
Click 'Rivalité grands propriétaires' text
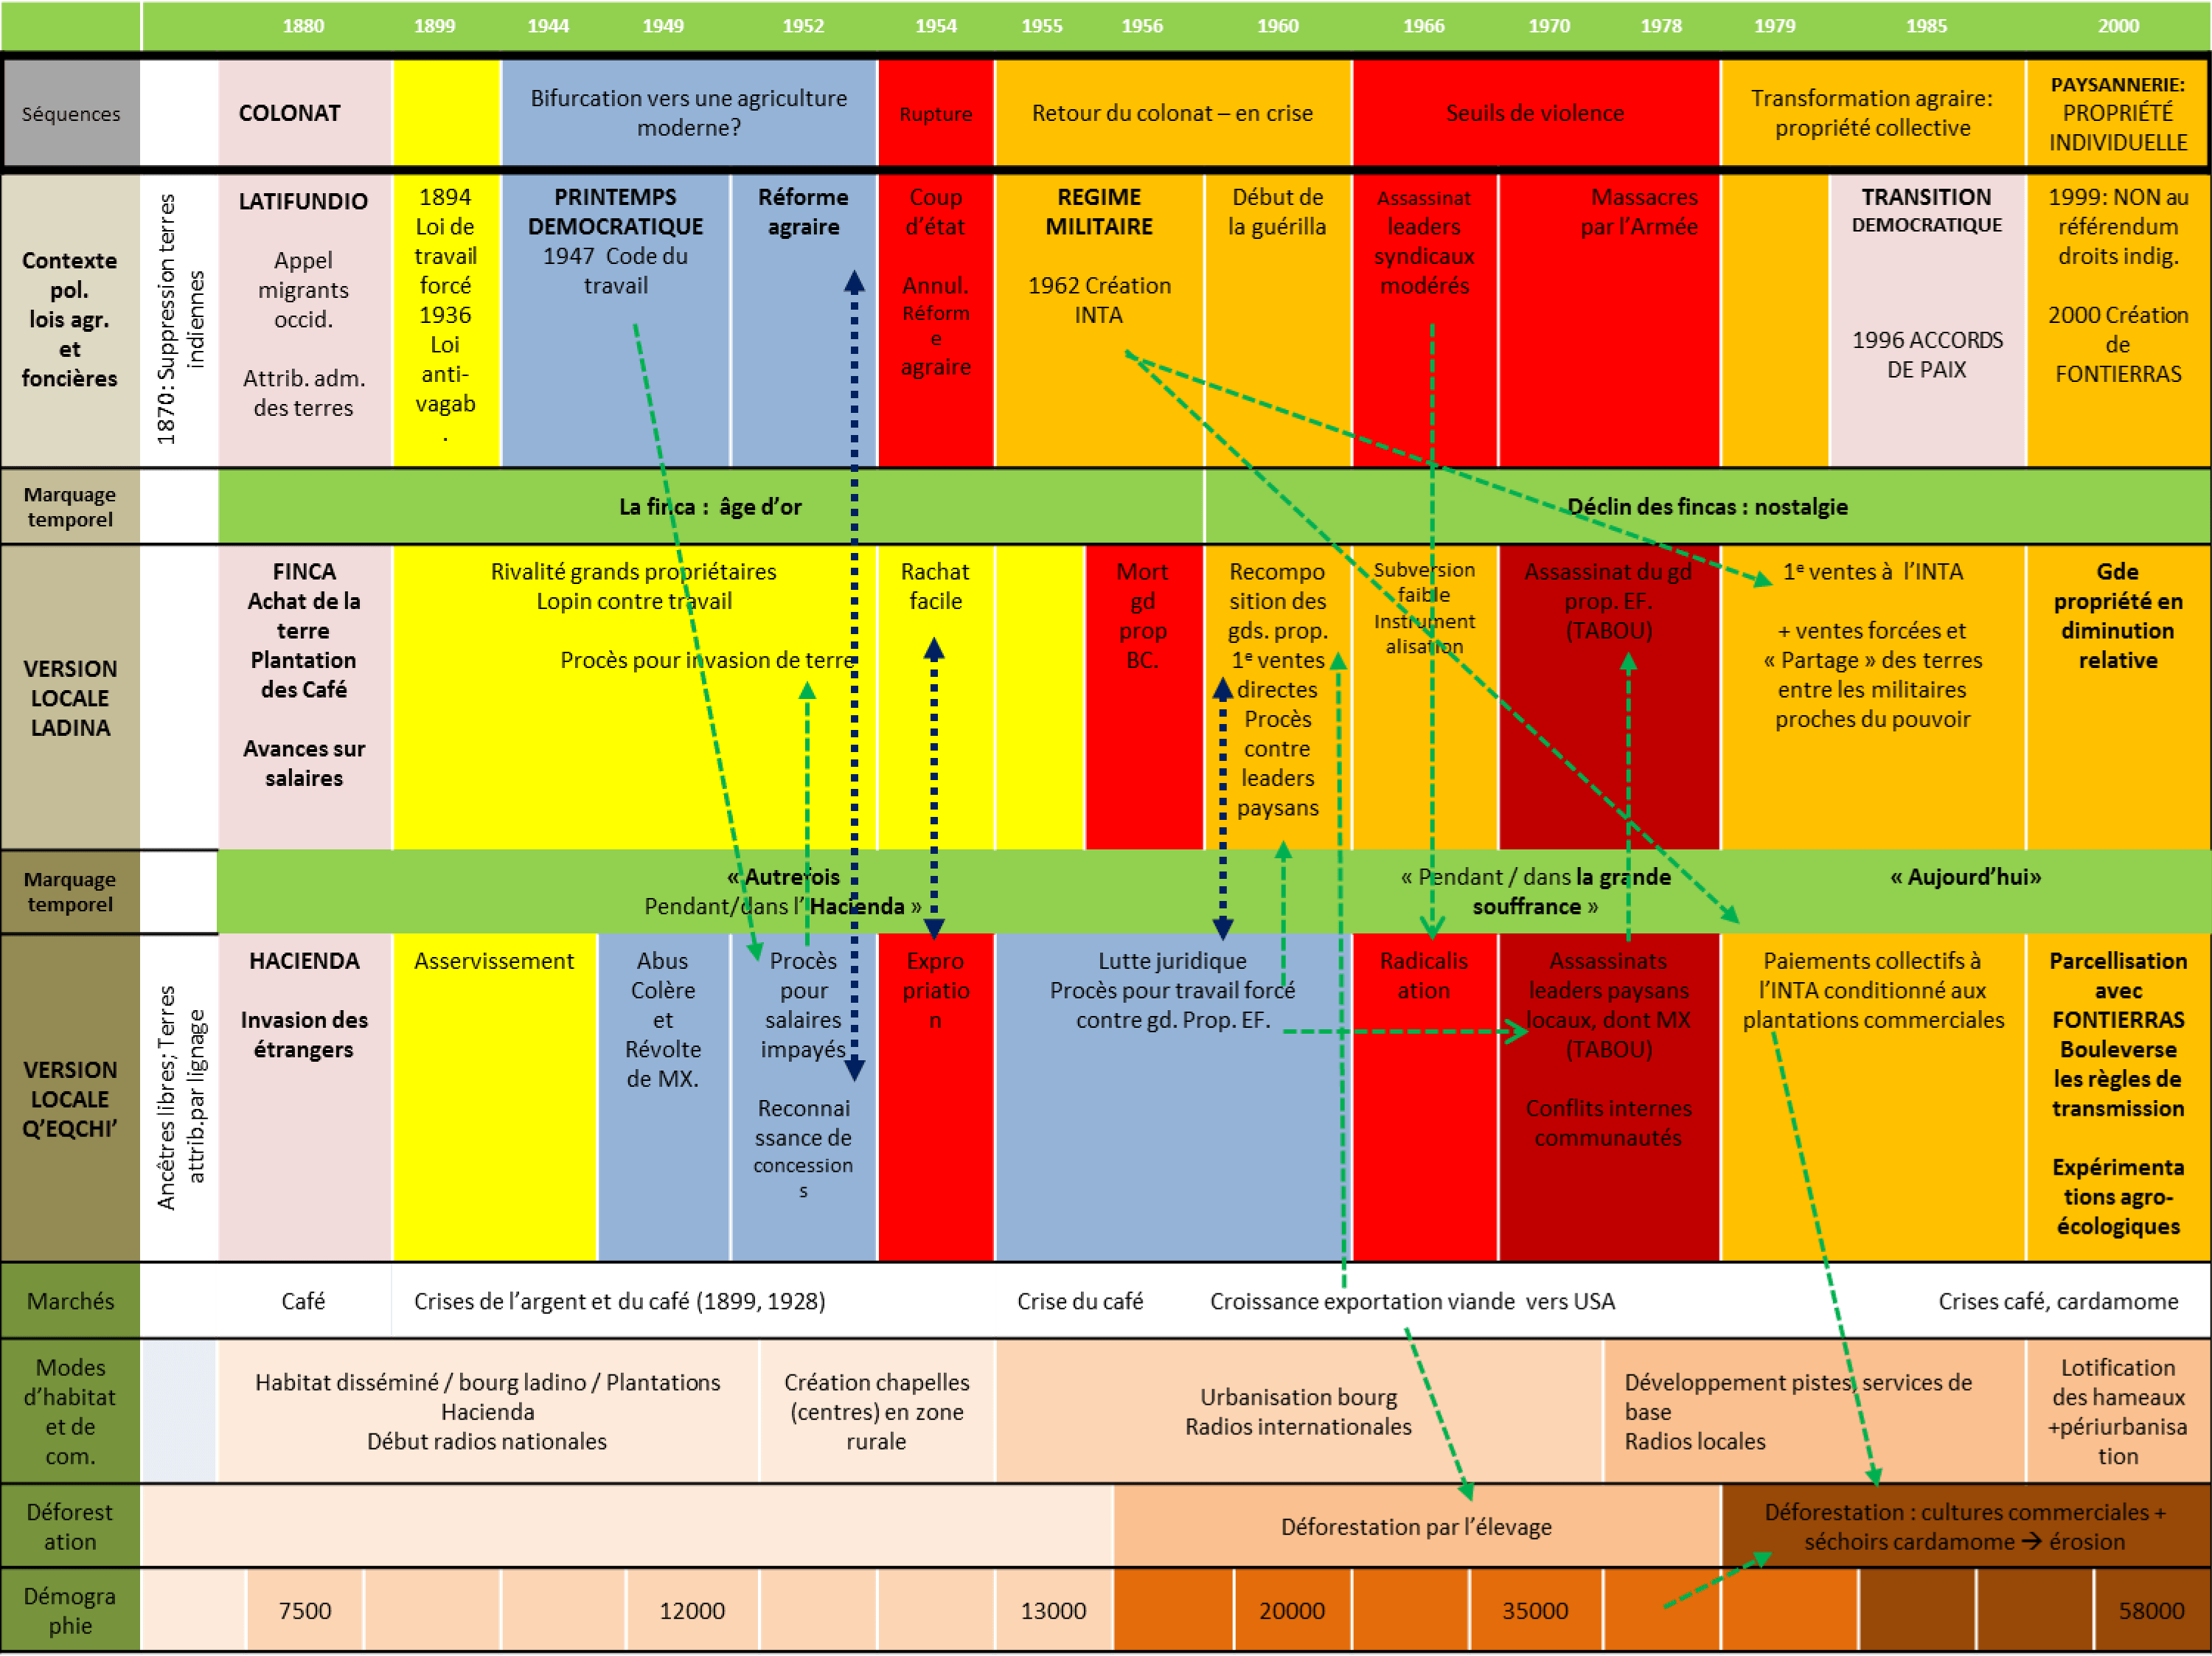click(x=633, y=571)
